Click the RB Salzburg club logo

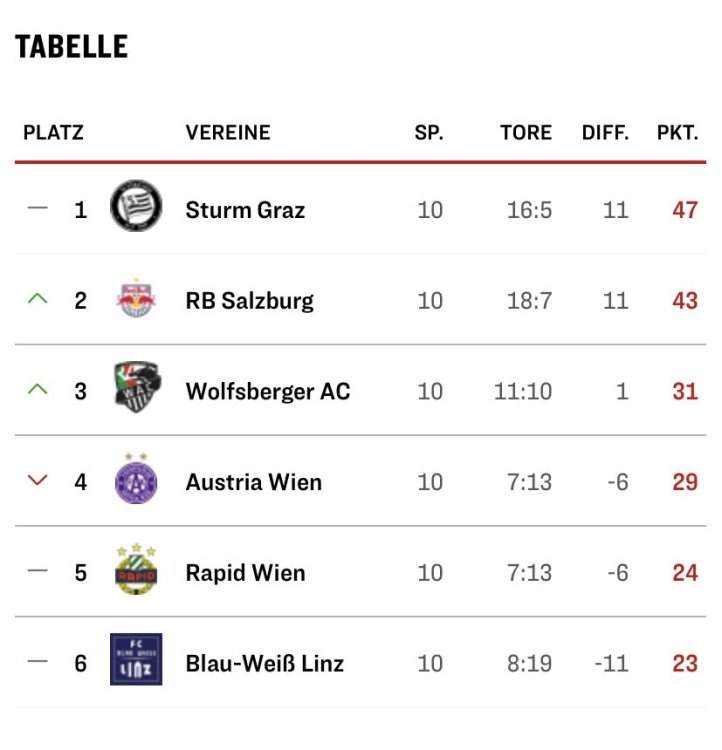[x=136, y=299]
